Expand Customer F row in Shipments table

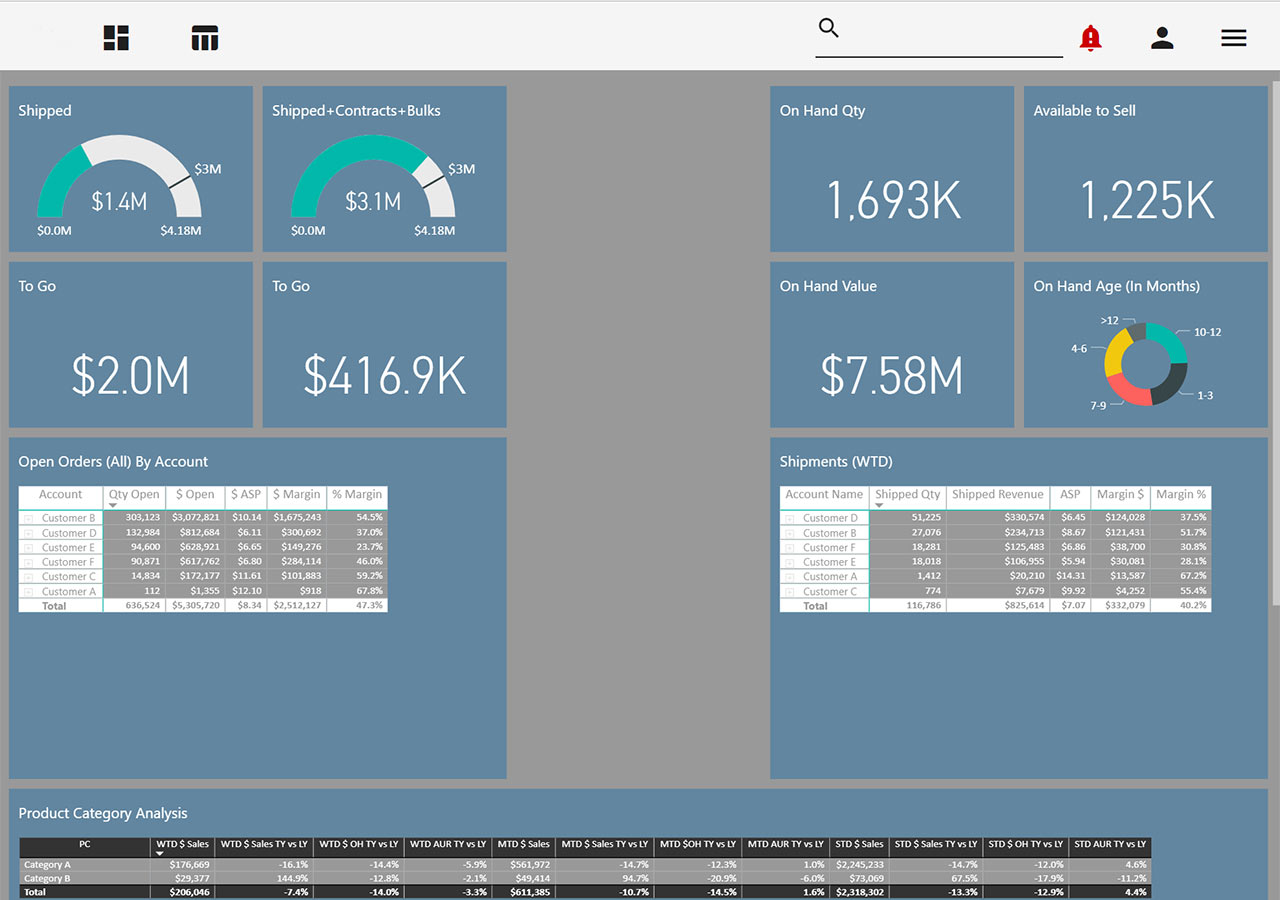(x=790, y=548)
